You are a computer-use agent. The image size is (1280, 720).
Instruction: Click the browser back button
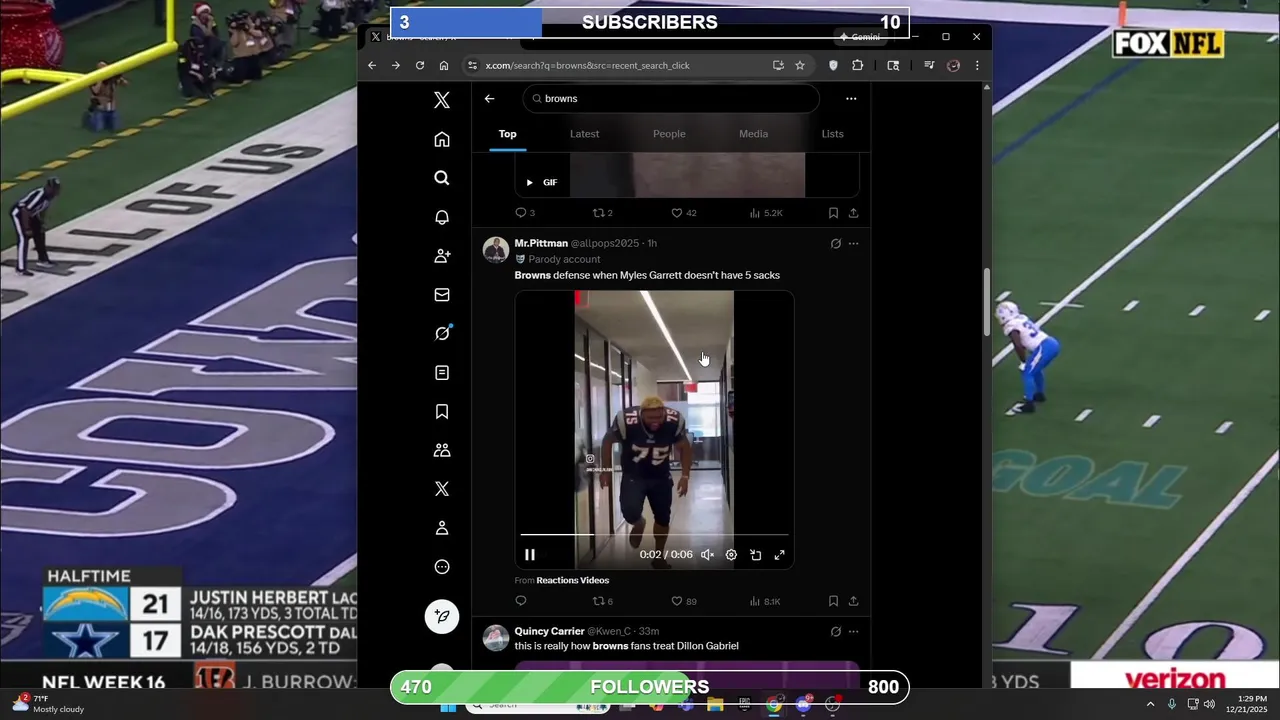click(372, 65)
